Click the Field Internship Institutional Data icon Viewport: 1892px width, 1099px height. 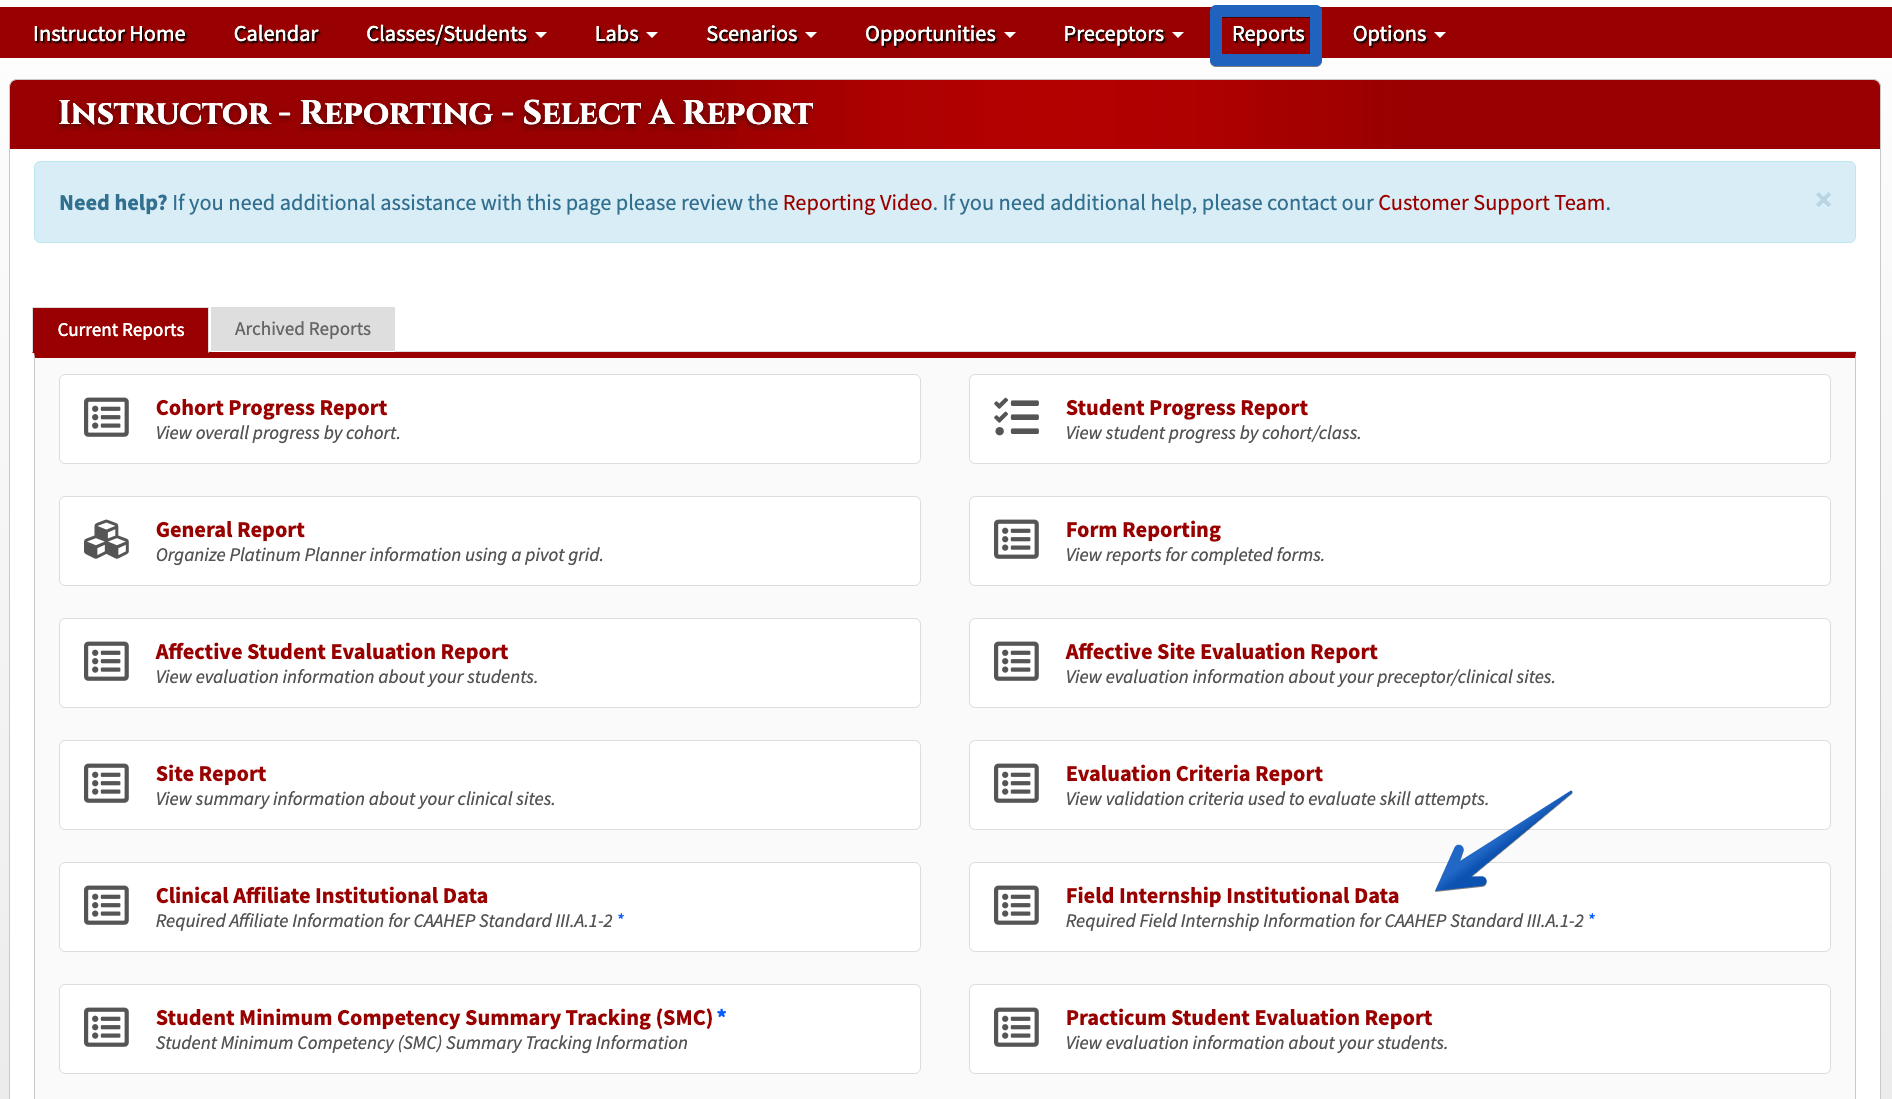click(x=1016, y=906)
